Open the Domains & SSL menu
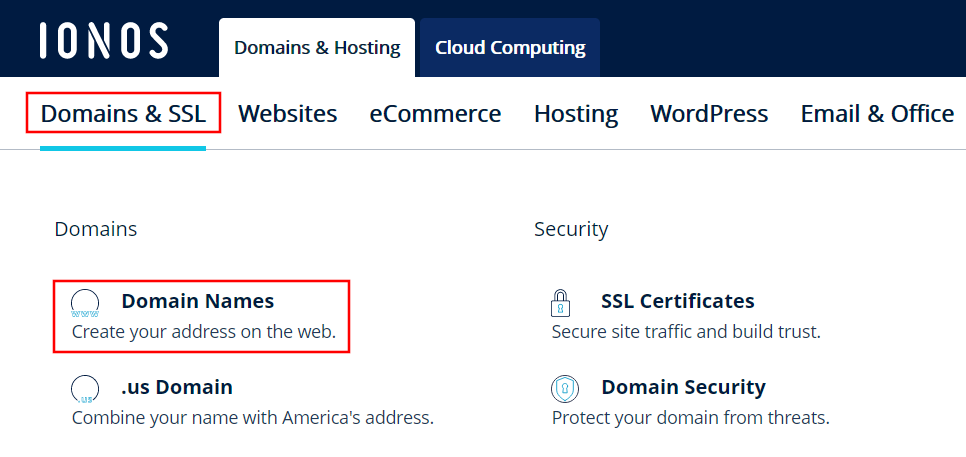Viewport: 966px width, 457px height. [x=123, y=114]
